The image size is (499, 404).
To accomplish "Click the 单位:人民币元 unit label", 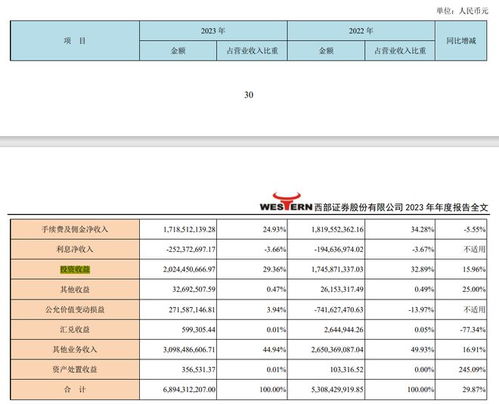I will pos(462,11).
